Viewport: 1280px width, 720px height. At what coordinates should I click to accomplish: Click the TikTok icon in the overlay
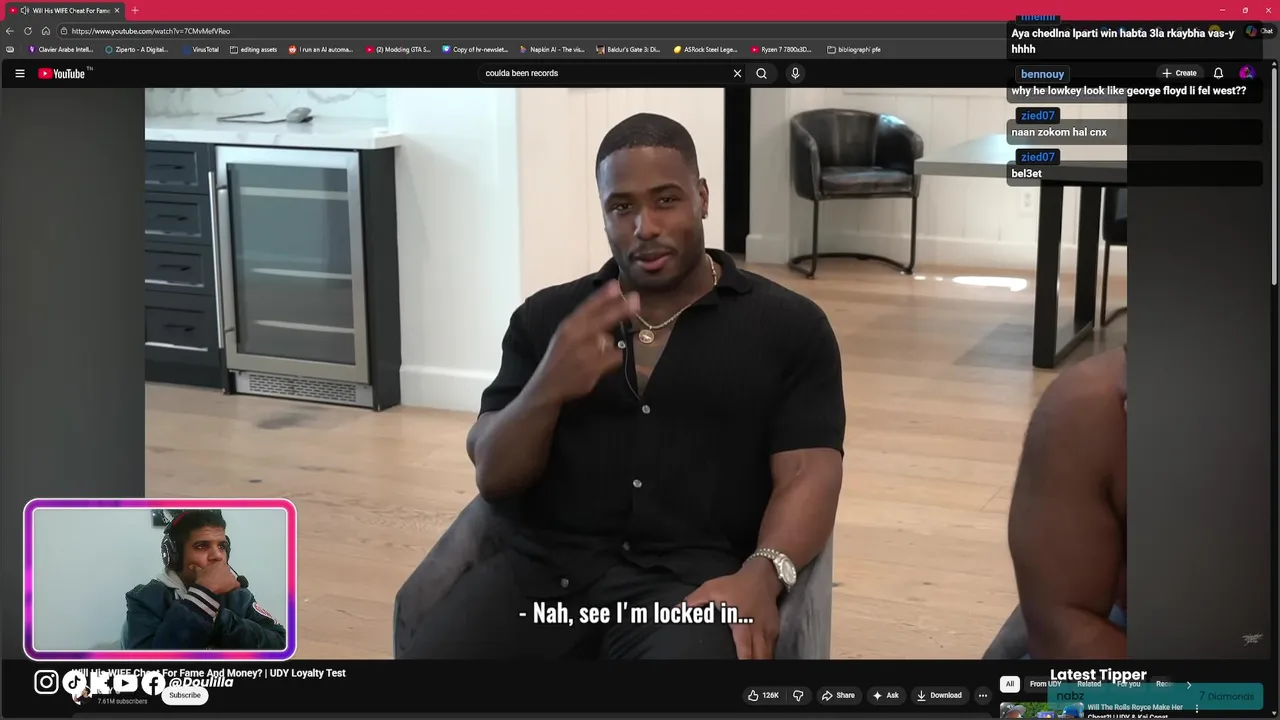pyautogui.click(x=74, y=682)
